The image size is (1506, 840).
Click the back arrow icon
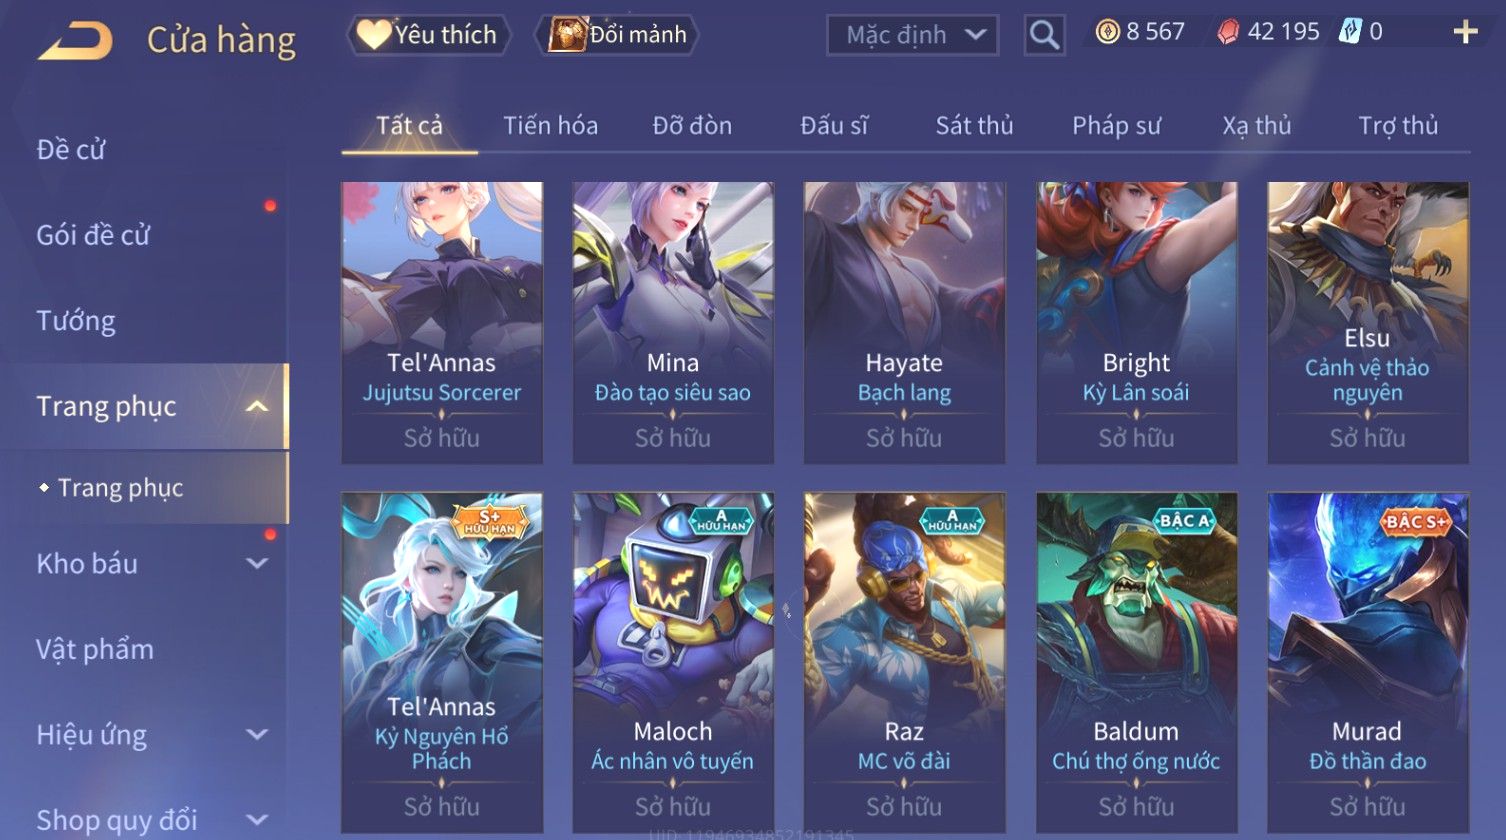75,41
